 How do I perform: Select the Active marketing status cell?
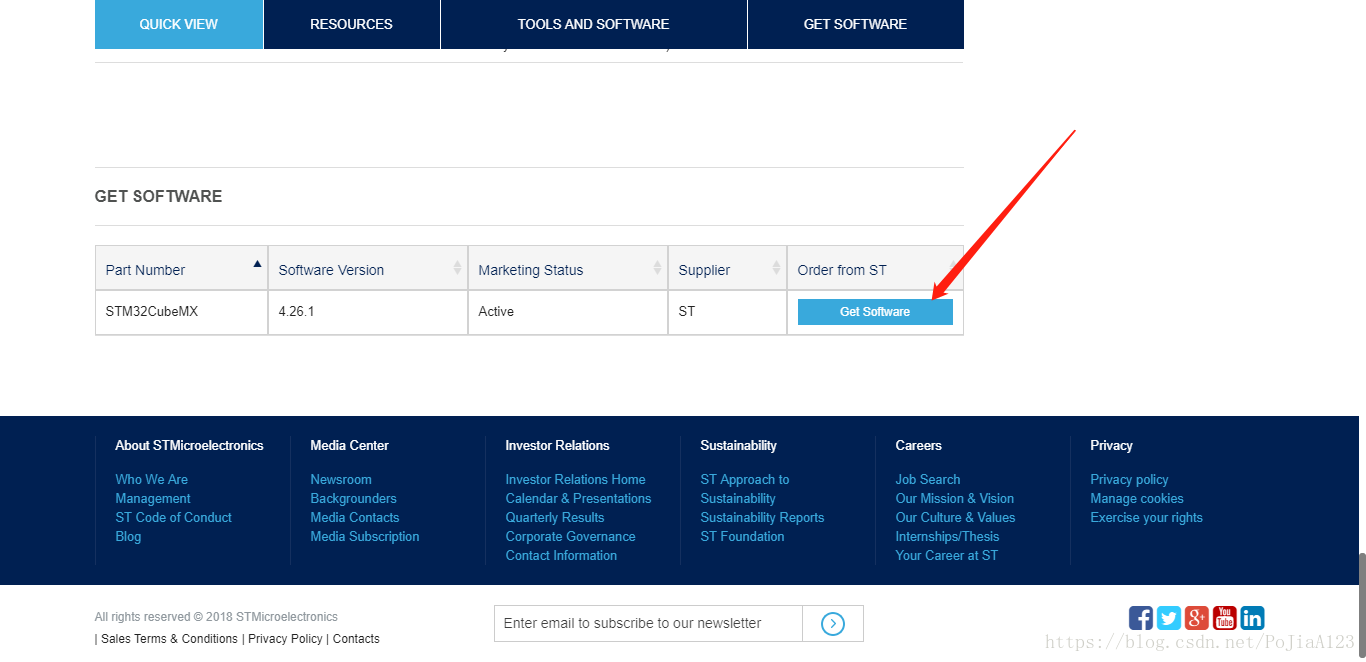(x=568, y=313)
